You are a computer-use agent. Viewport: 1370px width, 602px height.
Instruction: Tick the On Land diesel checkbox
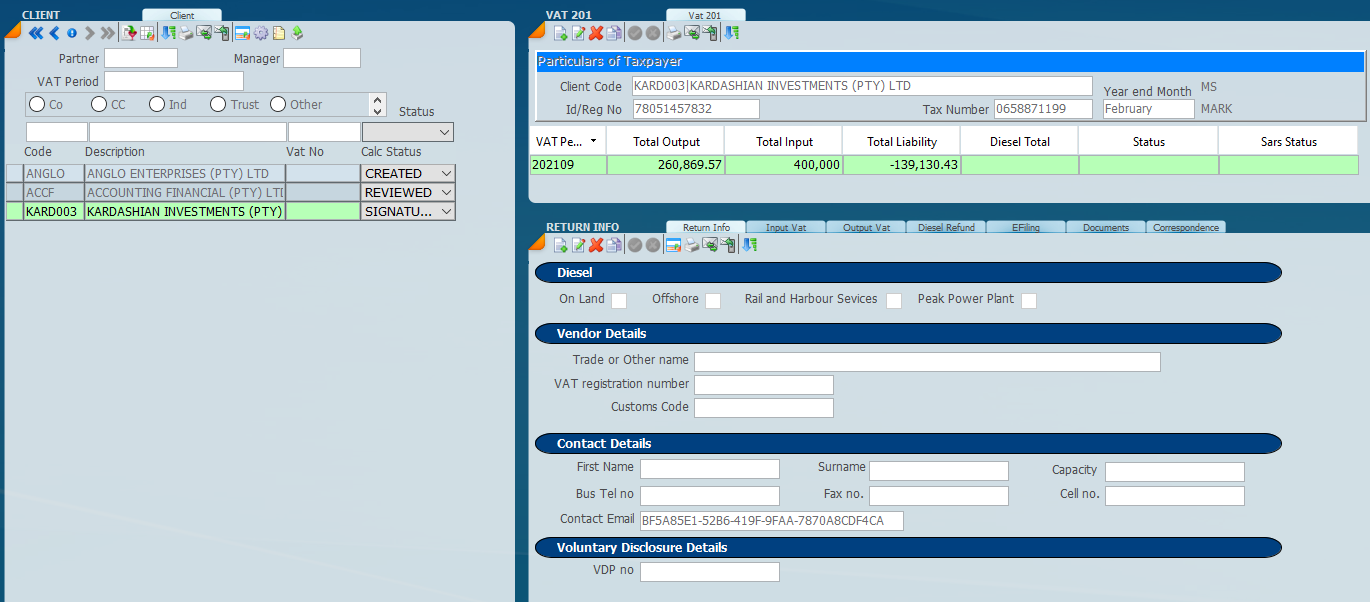(619, 300)
